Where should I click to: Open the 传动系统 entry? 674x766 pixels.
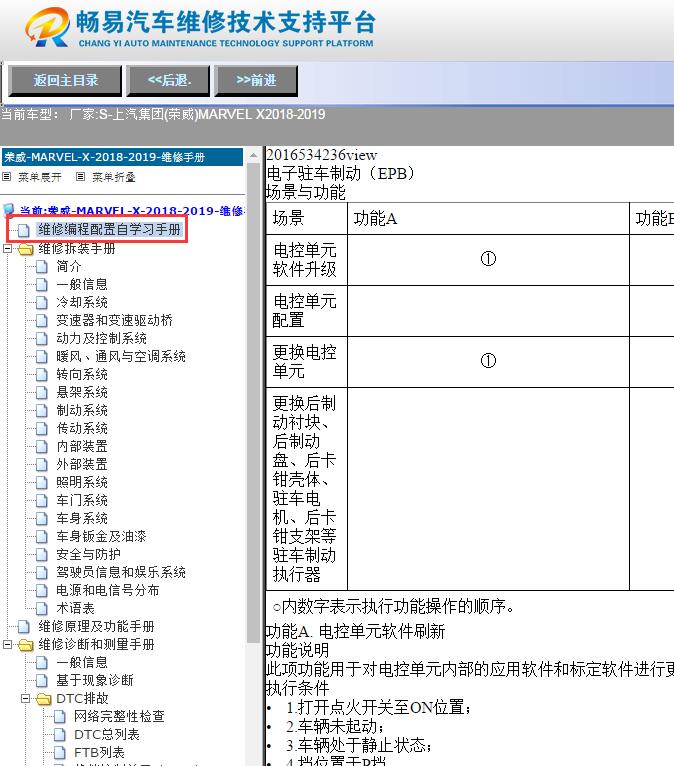[x=82, y=428]
